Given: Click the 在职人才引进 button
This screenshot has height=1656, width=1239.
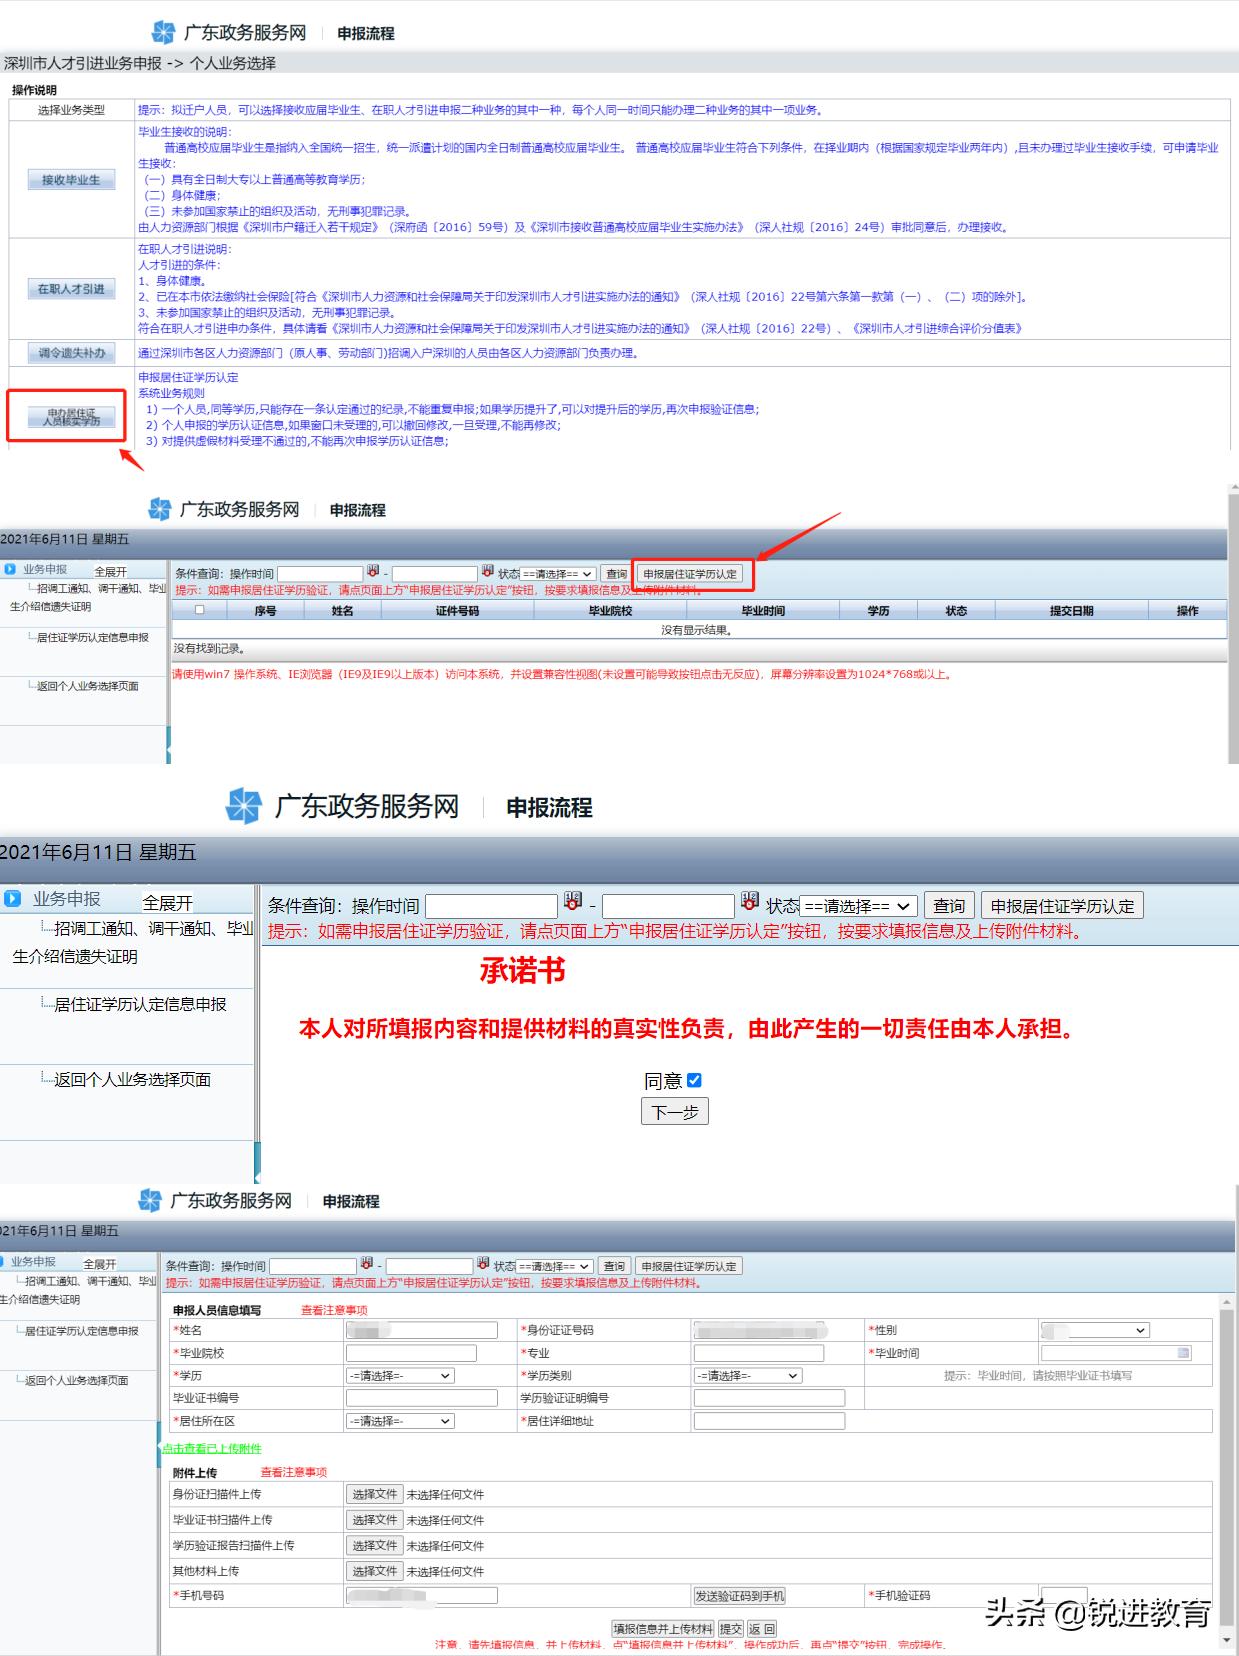Looking at the screenshot, I should coord(71,289).
